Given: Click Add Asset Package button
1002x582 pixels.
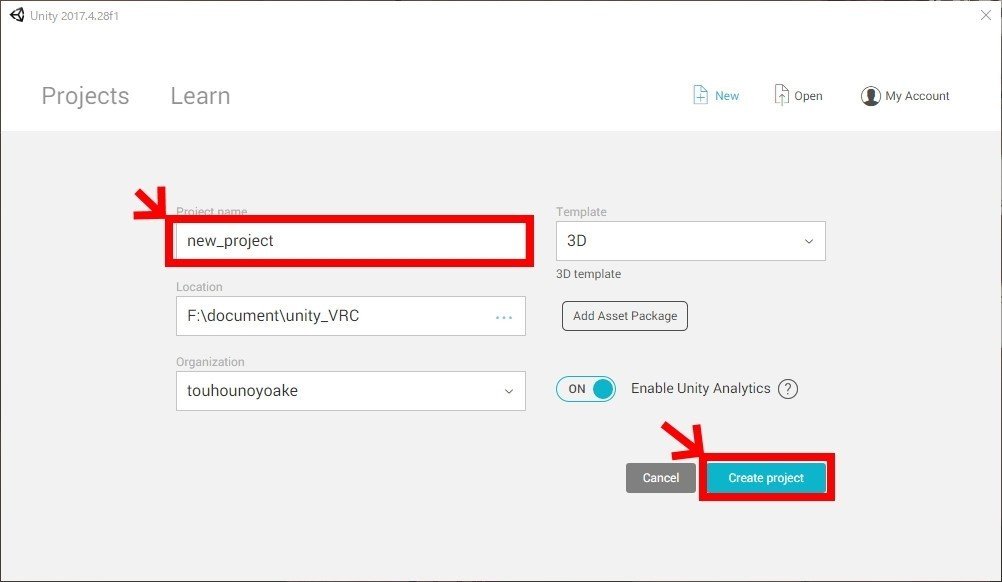Looking at the screenshot, I should (x=625, y=316).
